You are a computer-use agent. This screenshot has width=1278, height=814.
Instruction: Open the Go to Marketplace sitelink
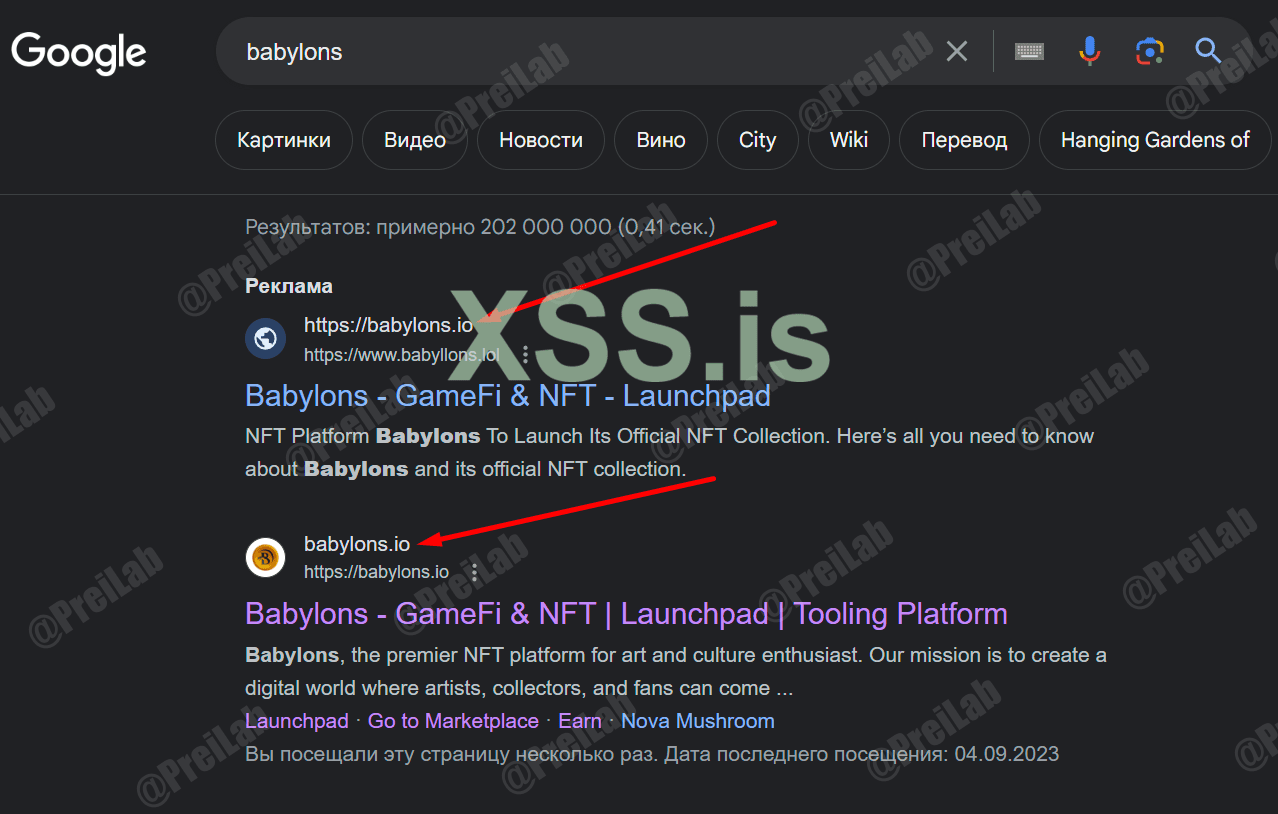(453, 721)
